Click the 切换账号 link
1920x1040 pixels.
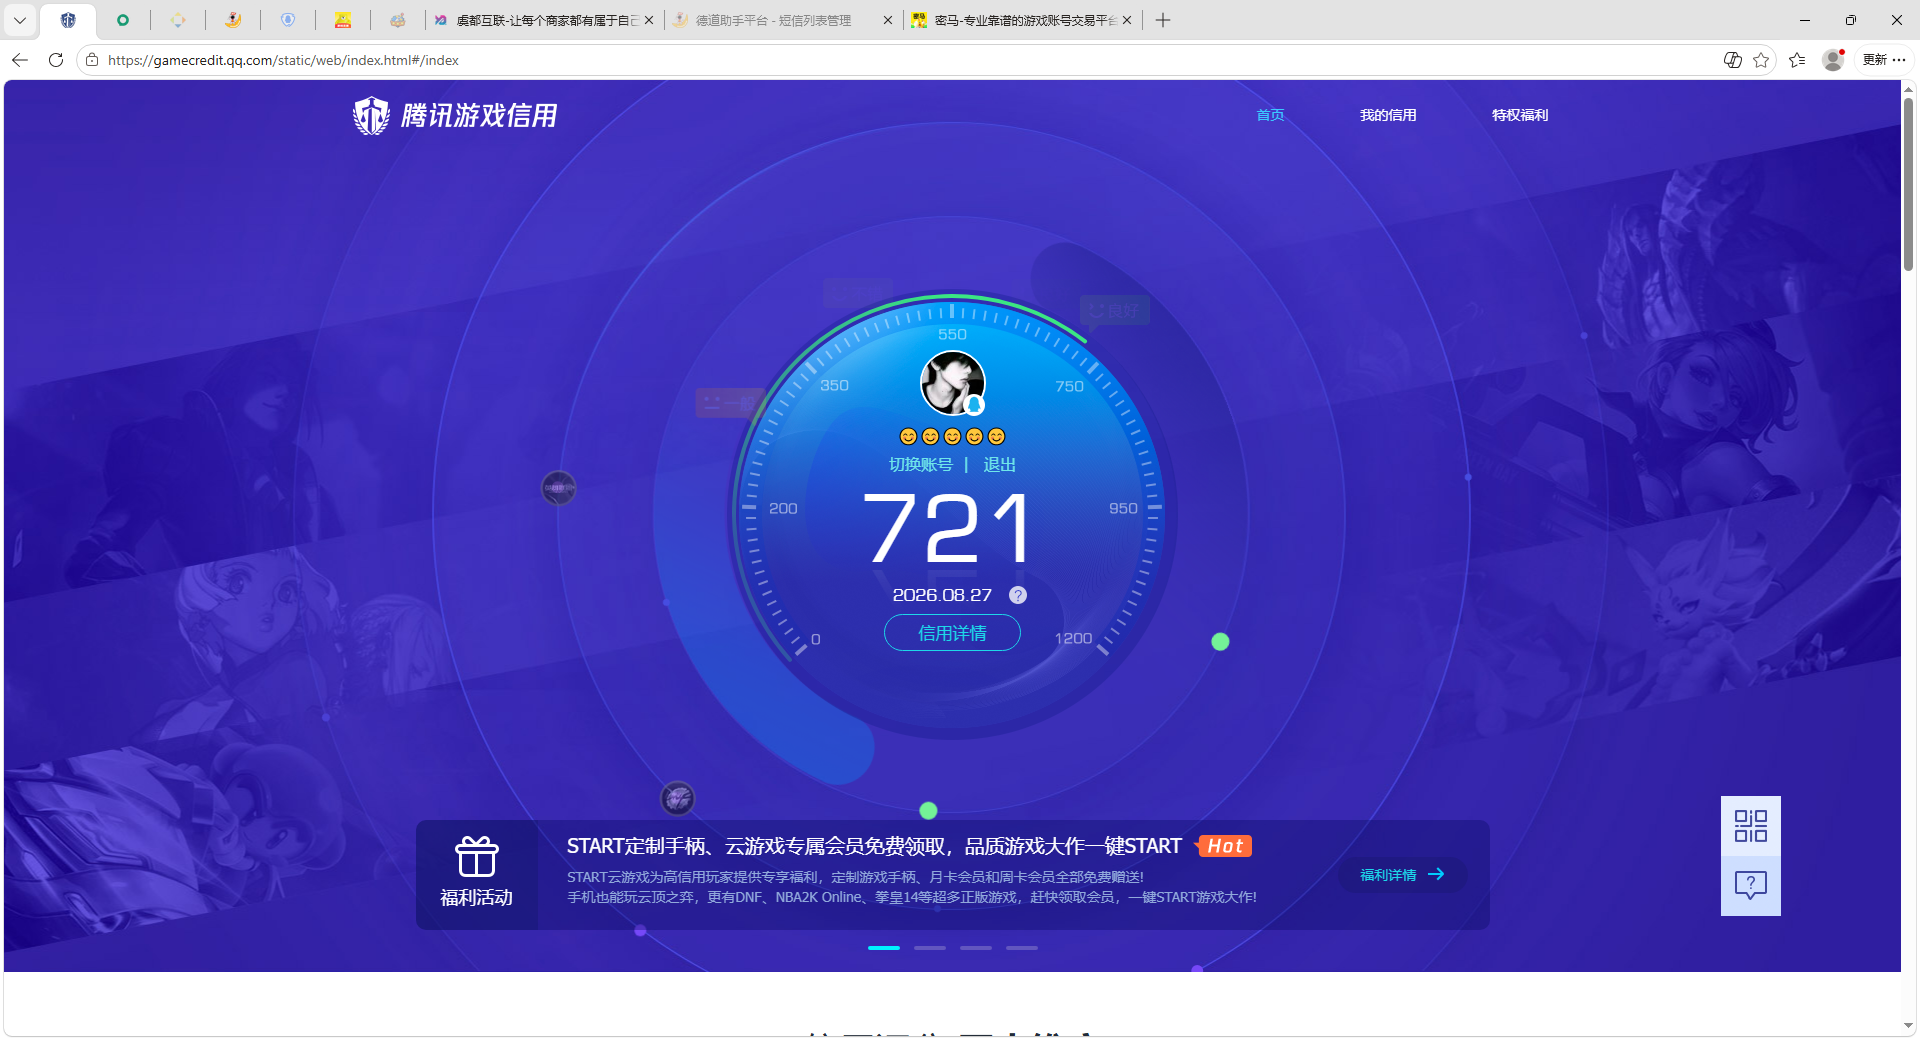click(x=921, y=465)
